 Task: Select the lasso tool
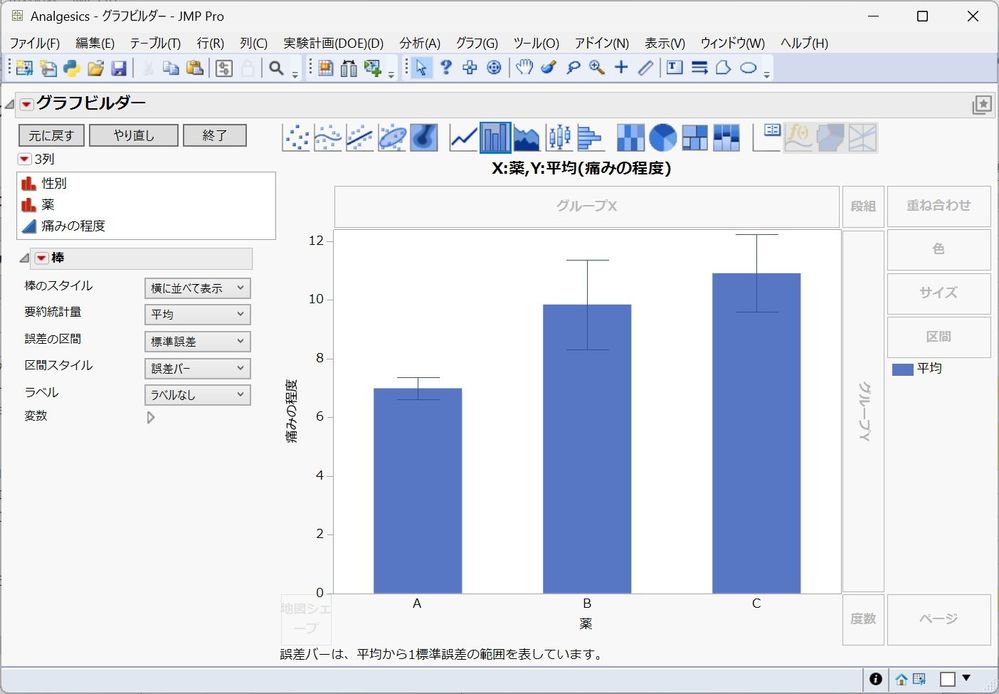(x=573, y=68)
